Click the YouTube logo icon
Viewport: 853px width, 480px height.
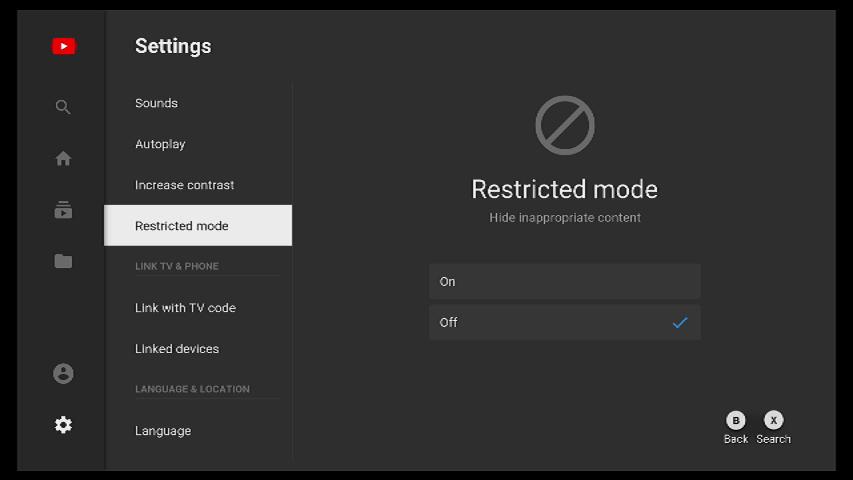pyautogui.click(x=63, y=46)
